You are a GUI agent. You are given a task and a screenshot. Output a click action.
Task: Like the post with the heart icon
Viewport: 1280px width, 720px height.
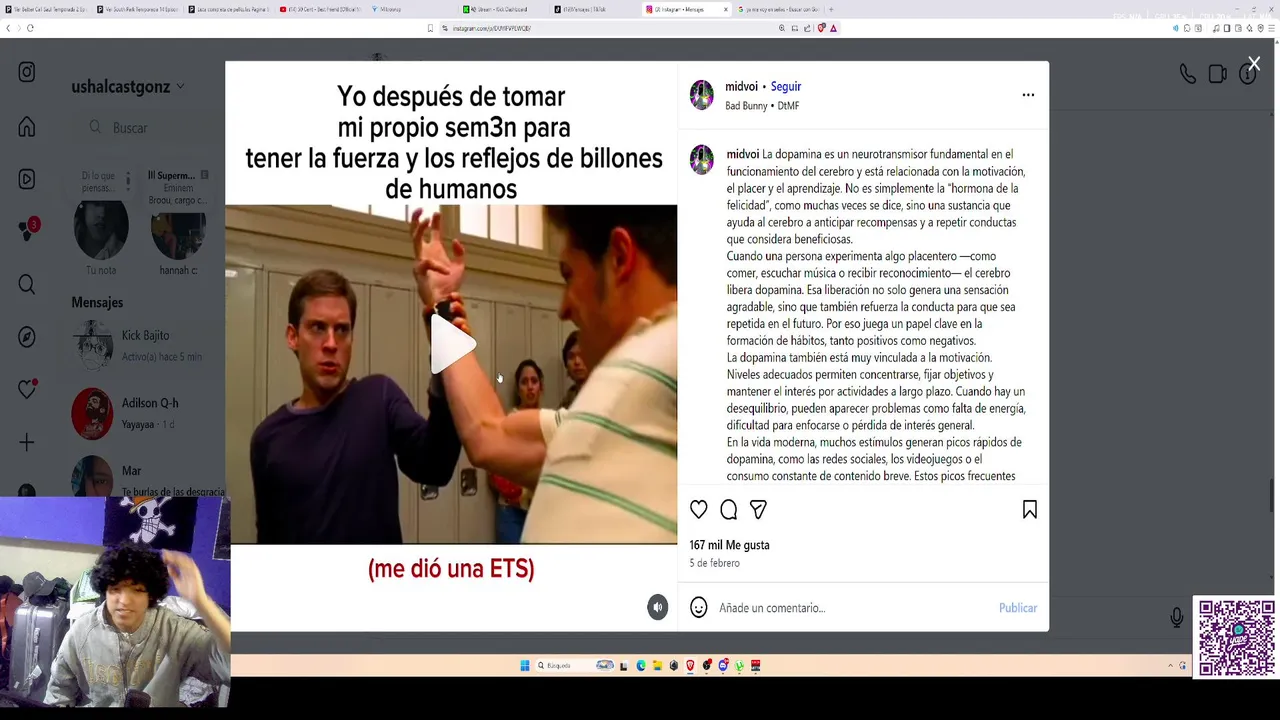[x=699, y=510]
